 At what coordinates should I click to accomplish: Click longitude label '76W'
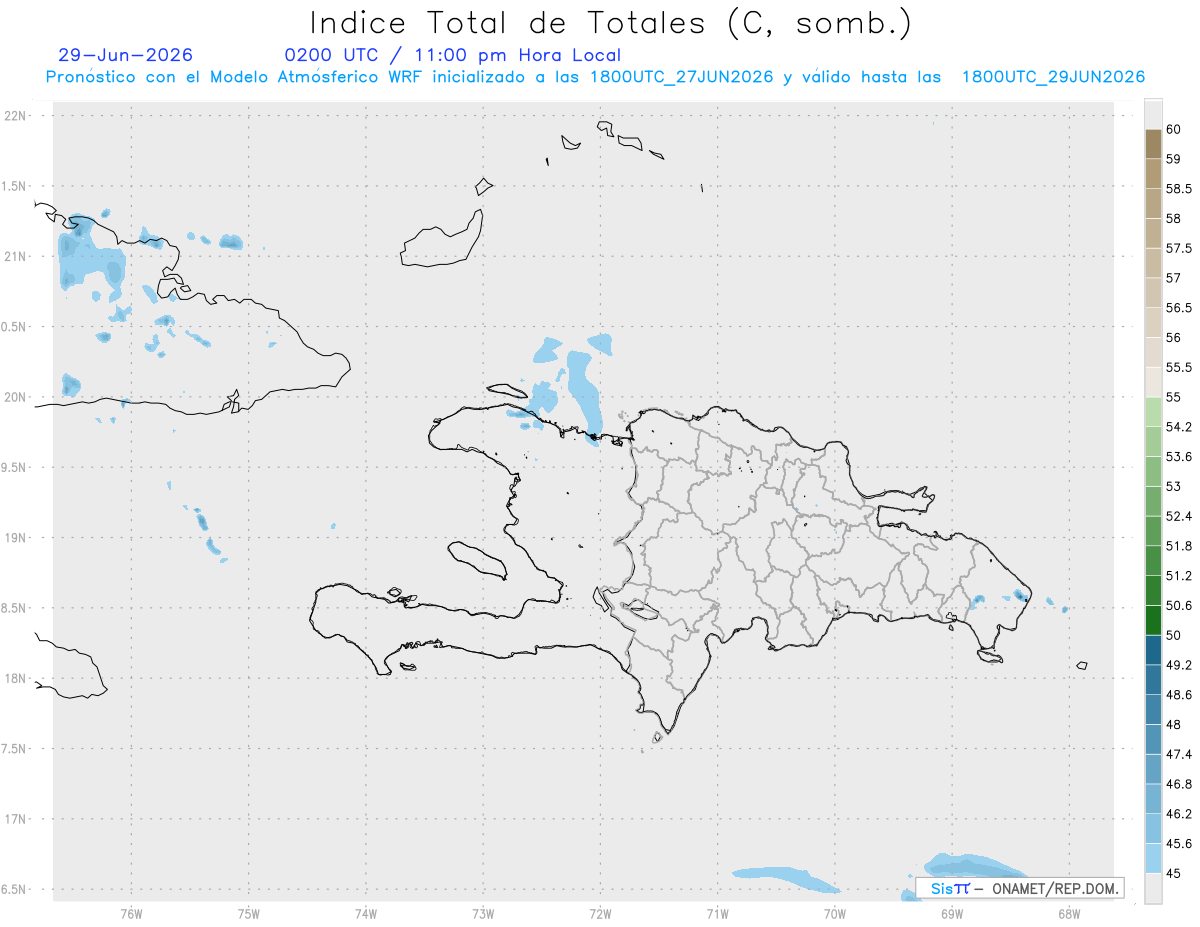click(x=131, y=913)
